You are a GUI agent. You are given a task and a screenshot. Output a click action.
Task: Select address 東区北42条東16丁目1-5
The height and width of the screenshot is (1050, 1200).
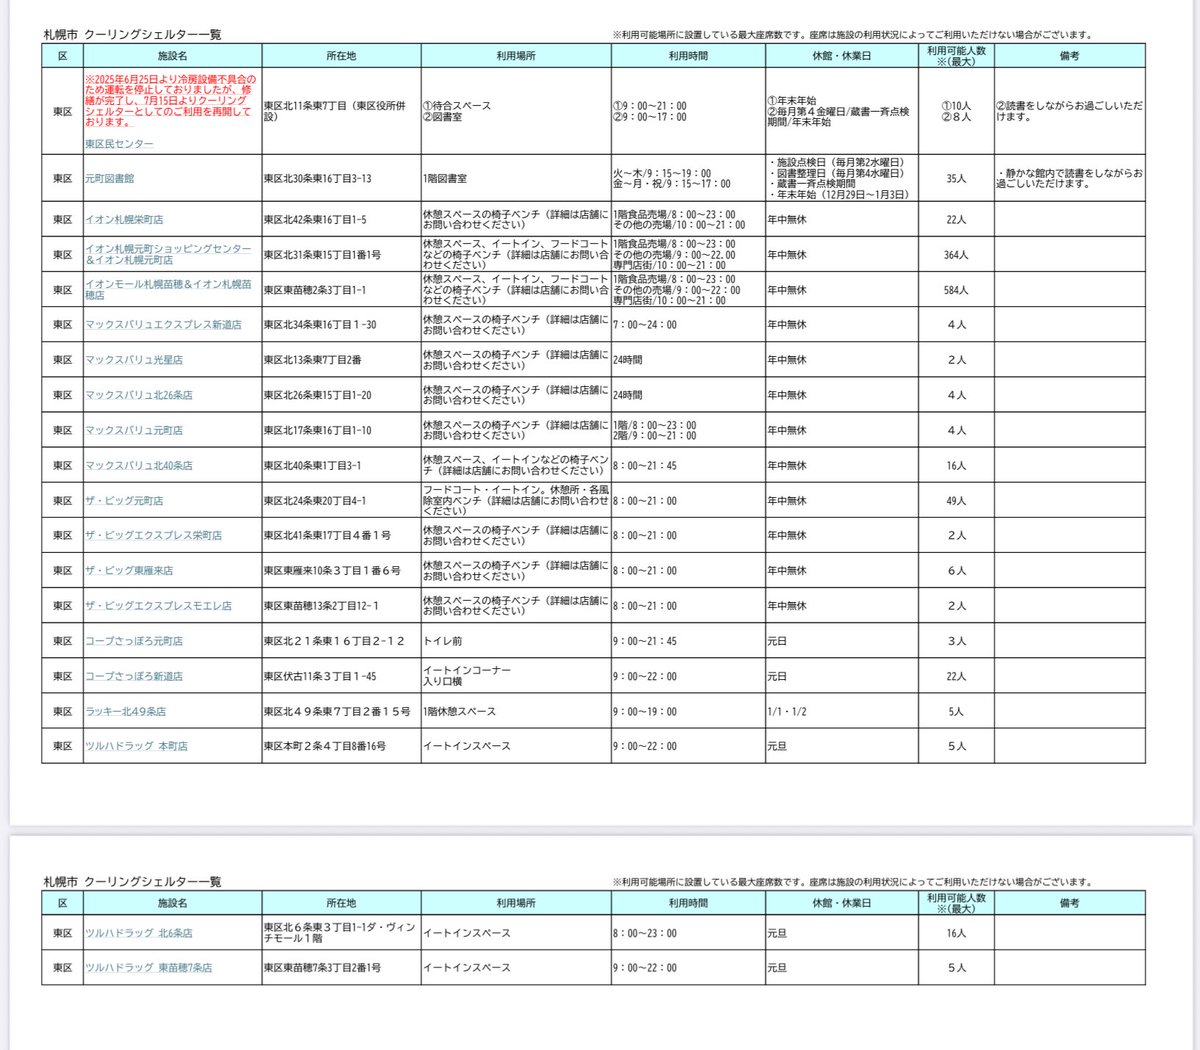pyautogui.click(x=315, y=219)
